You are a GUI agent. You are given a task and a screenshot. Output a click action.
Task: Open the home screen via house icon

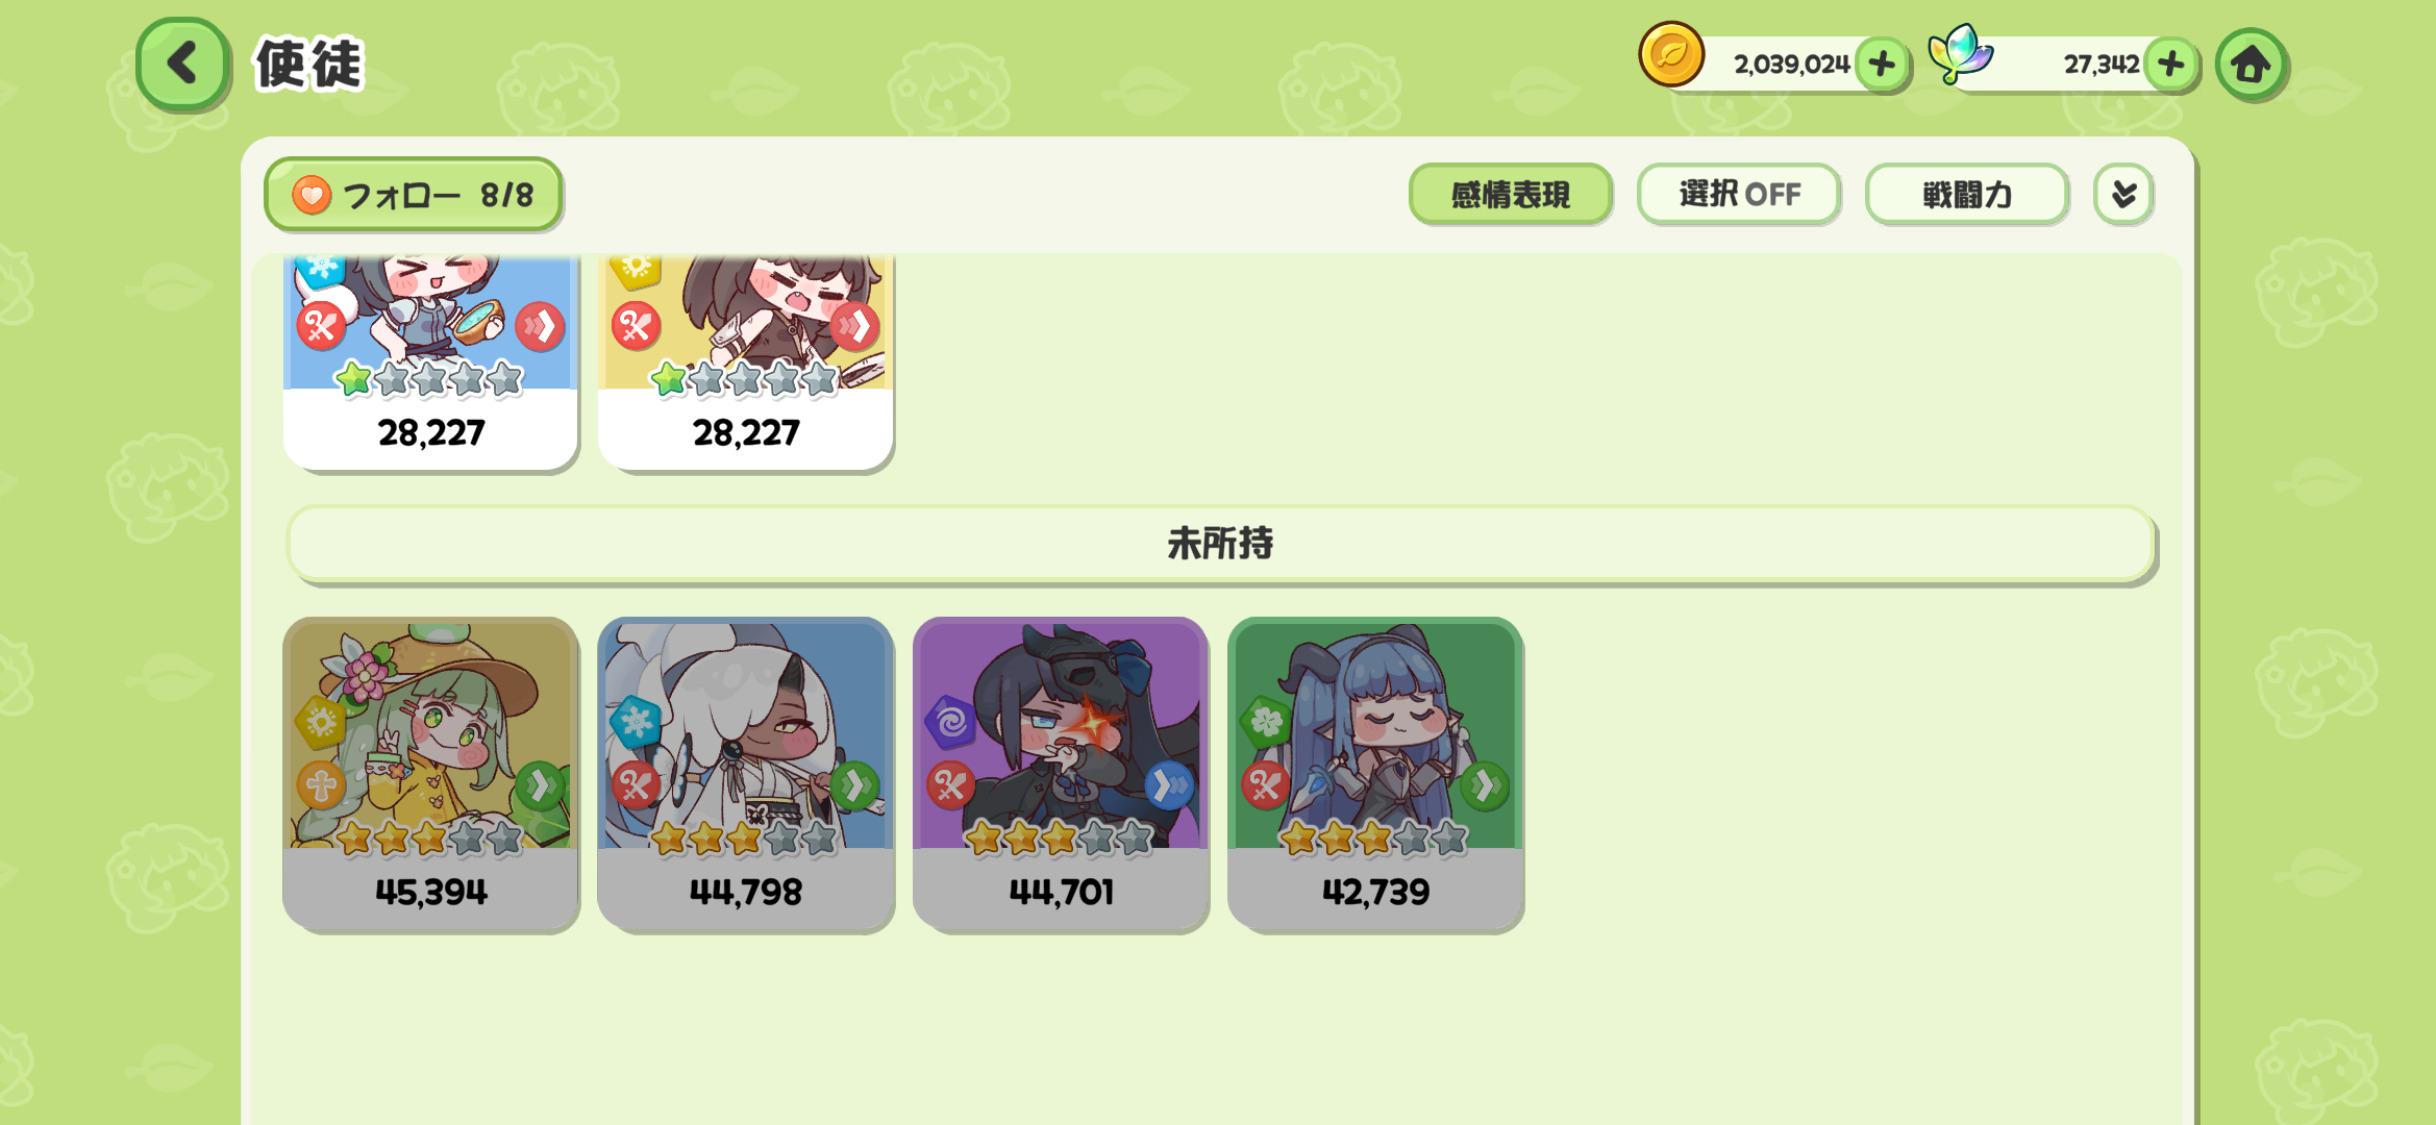pos(2251,65)
